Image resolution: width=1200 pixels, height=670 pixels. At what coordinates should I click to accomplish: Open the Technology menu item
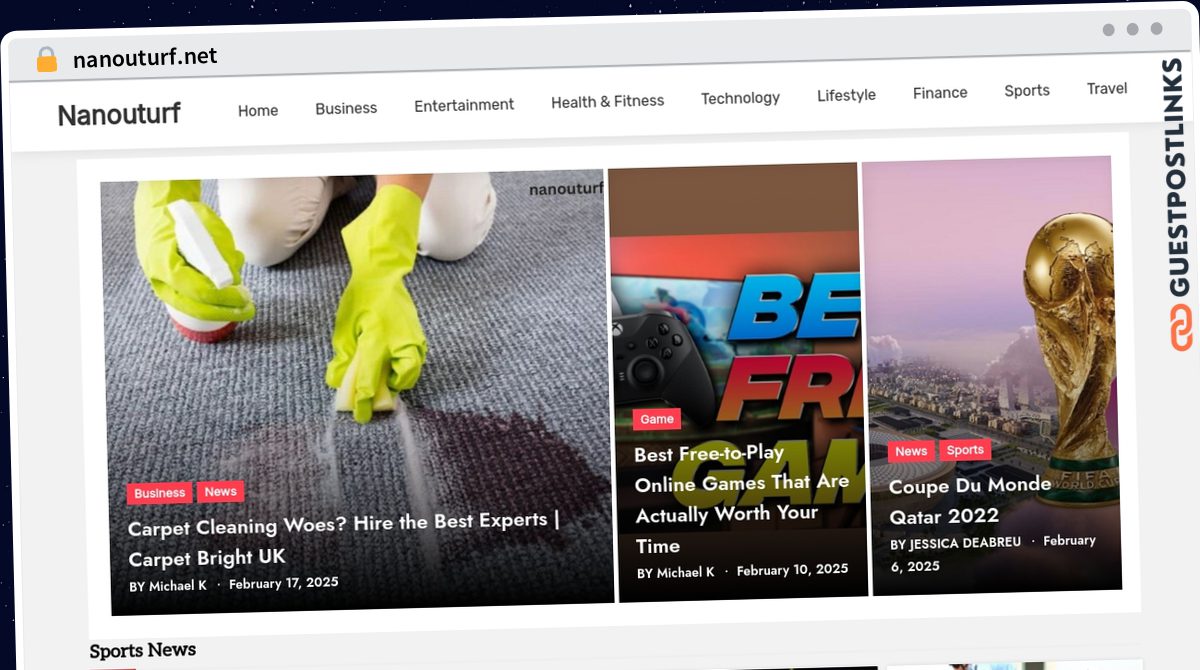(740, 98)
